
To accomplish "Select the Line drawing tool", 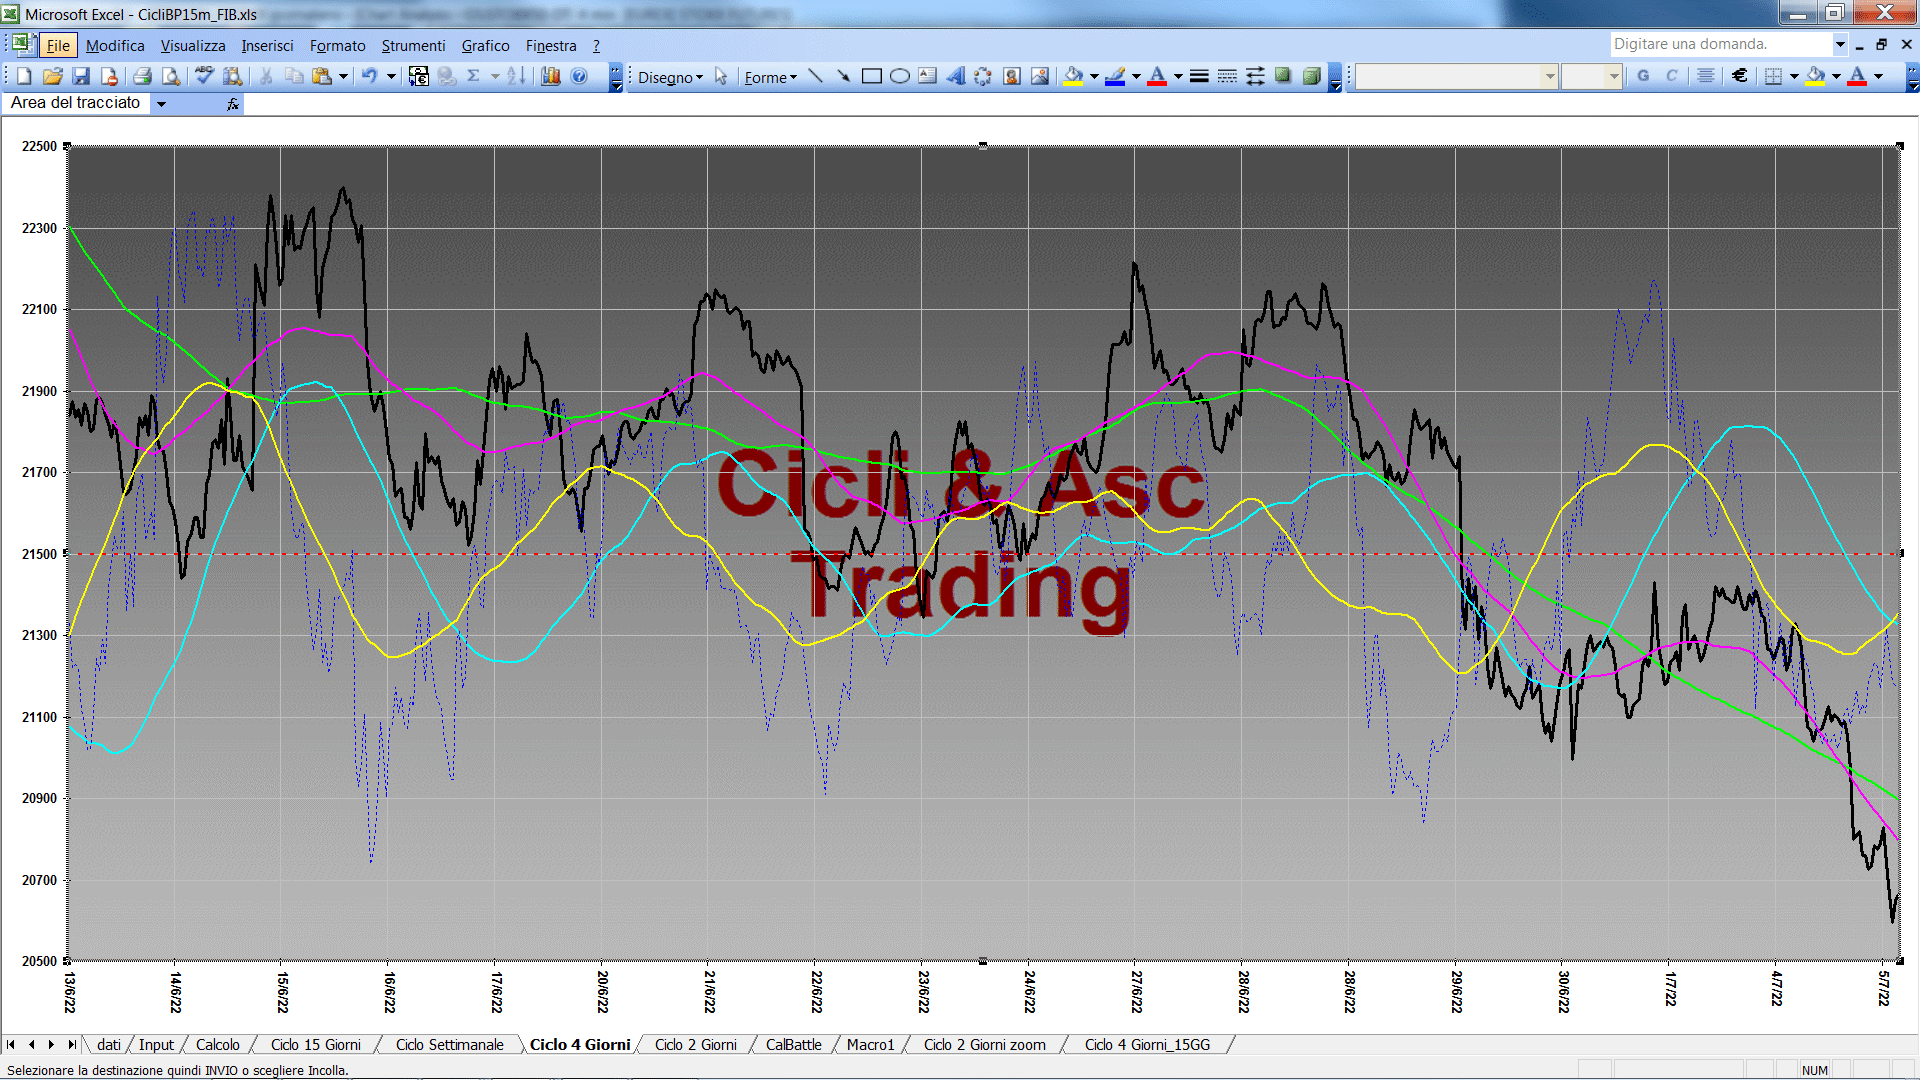I will pos(815,77).
